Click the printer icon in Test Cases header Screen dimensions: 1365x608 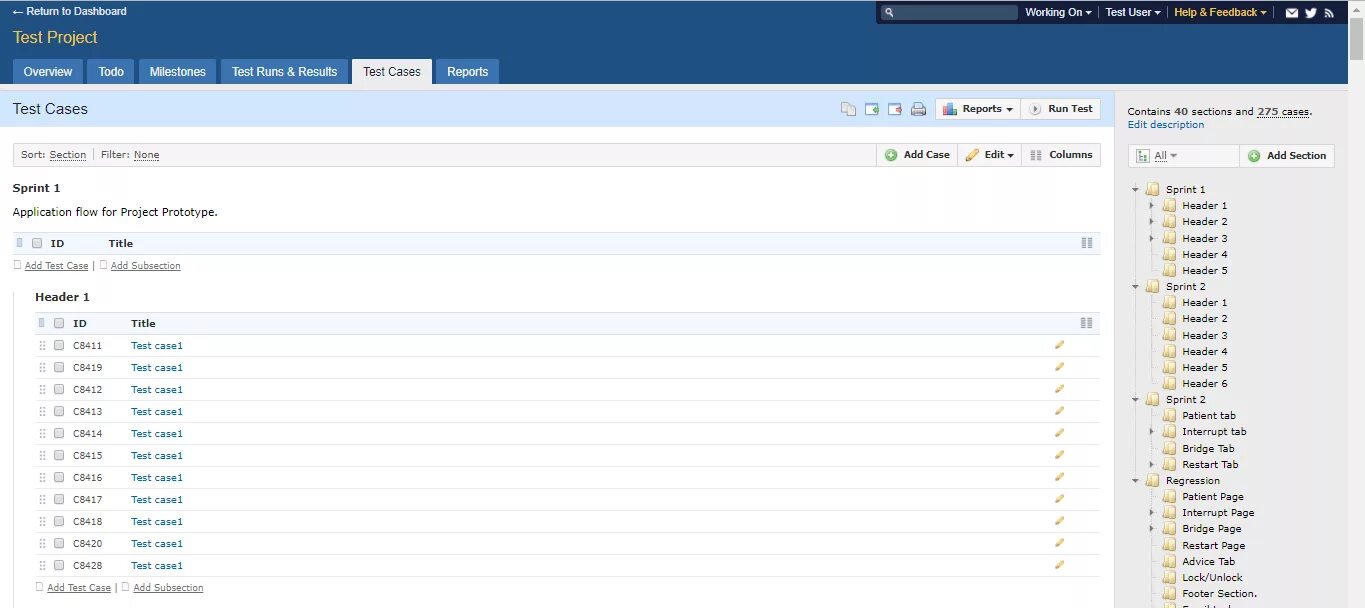click(x=918, y=109)
